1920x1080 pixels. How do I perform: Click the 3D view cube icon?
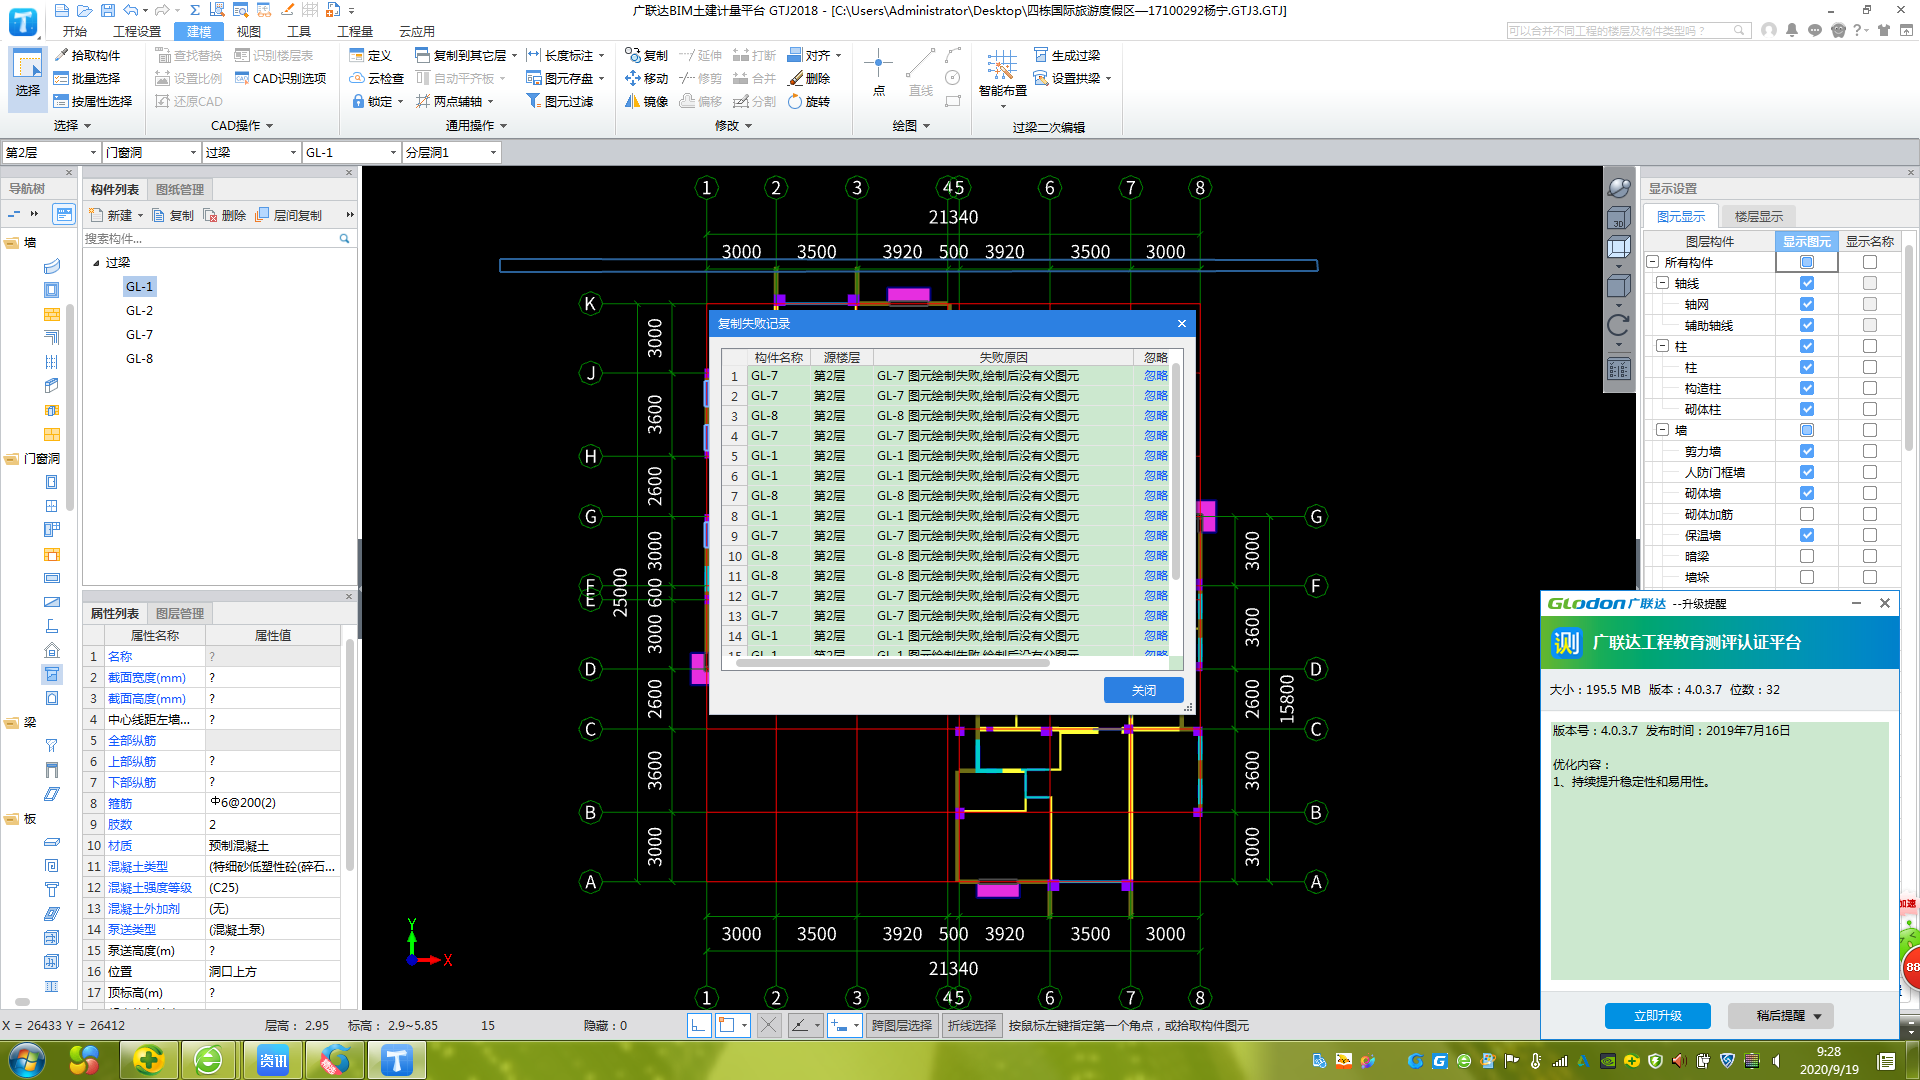tap(1618, 218)
